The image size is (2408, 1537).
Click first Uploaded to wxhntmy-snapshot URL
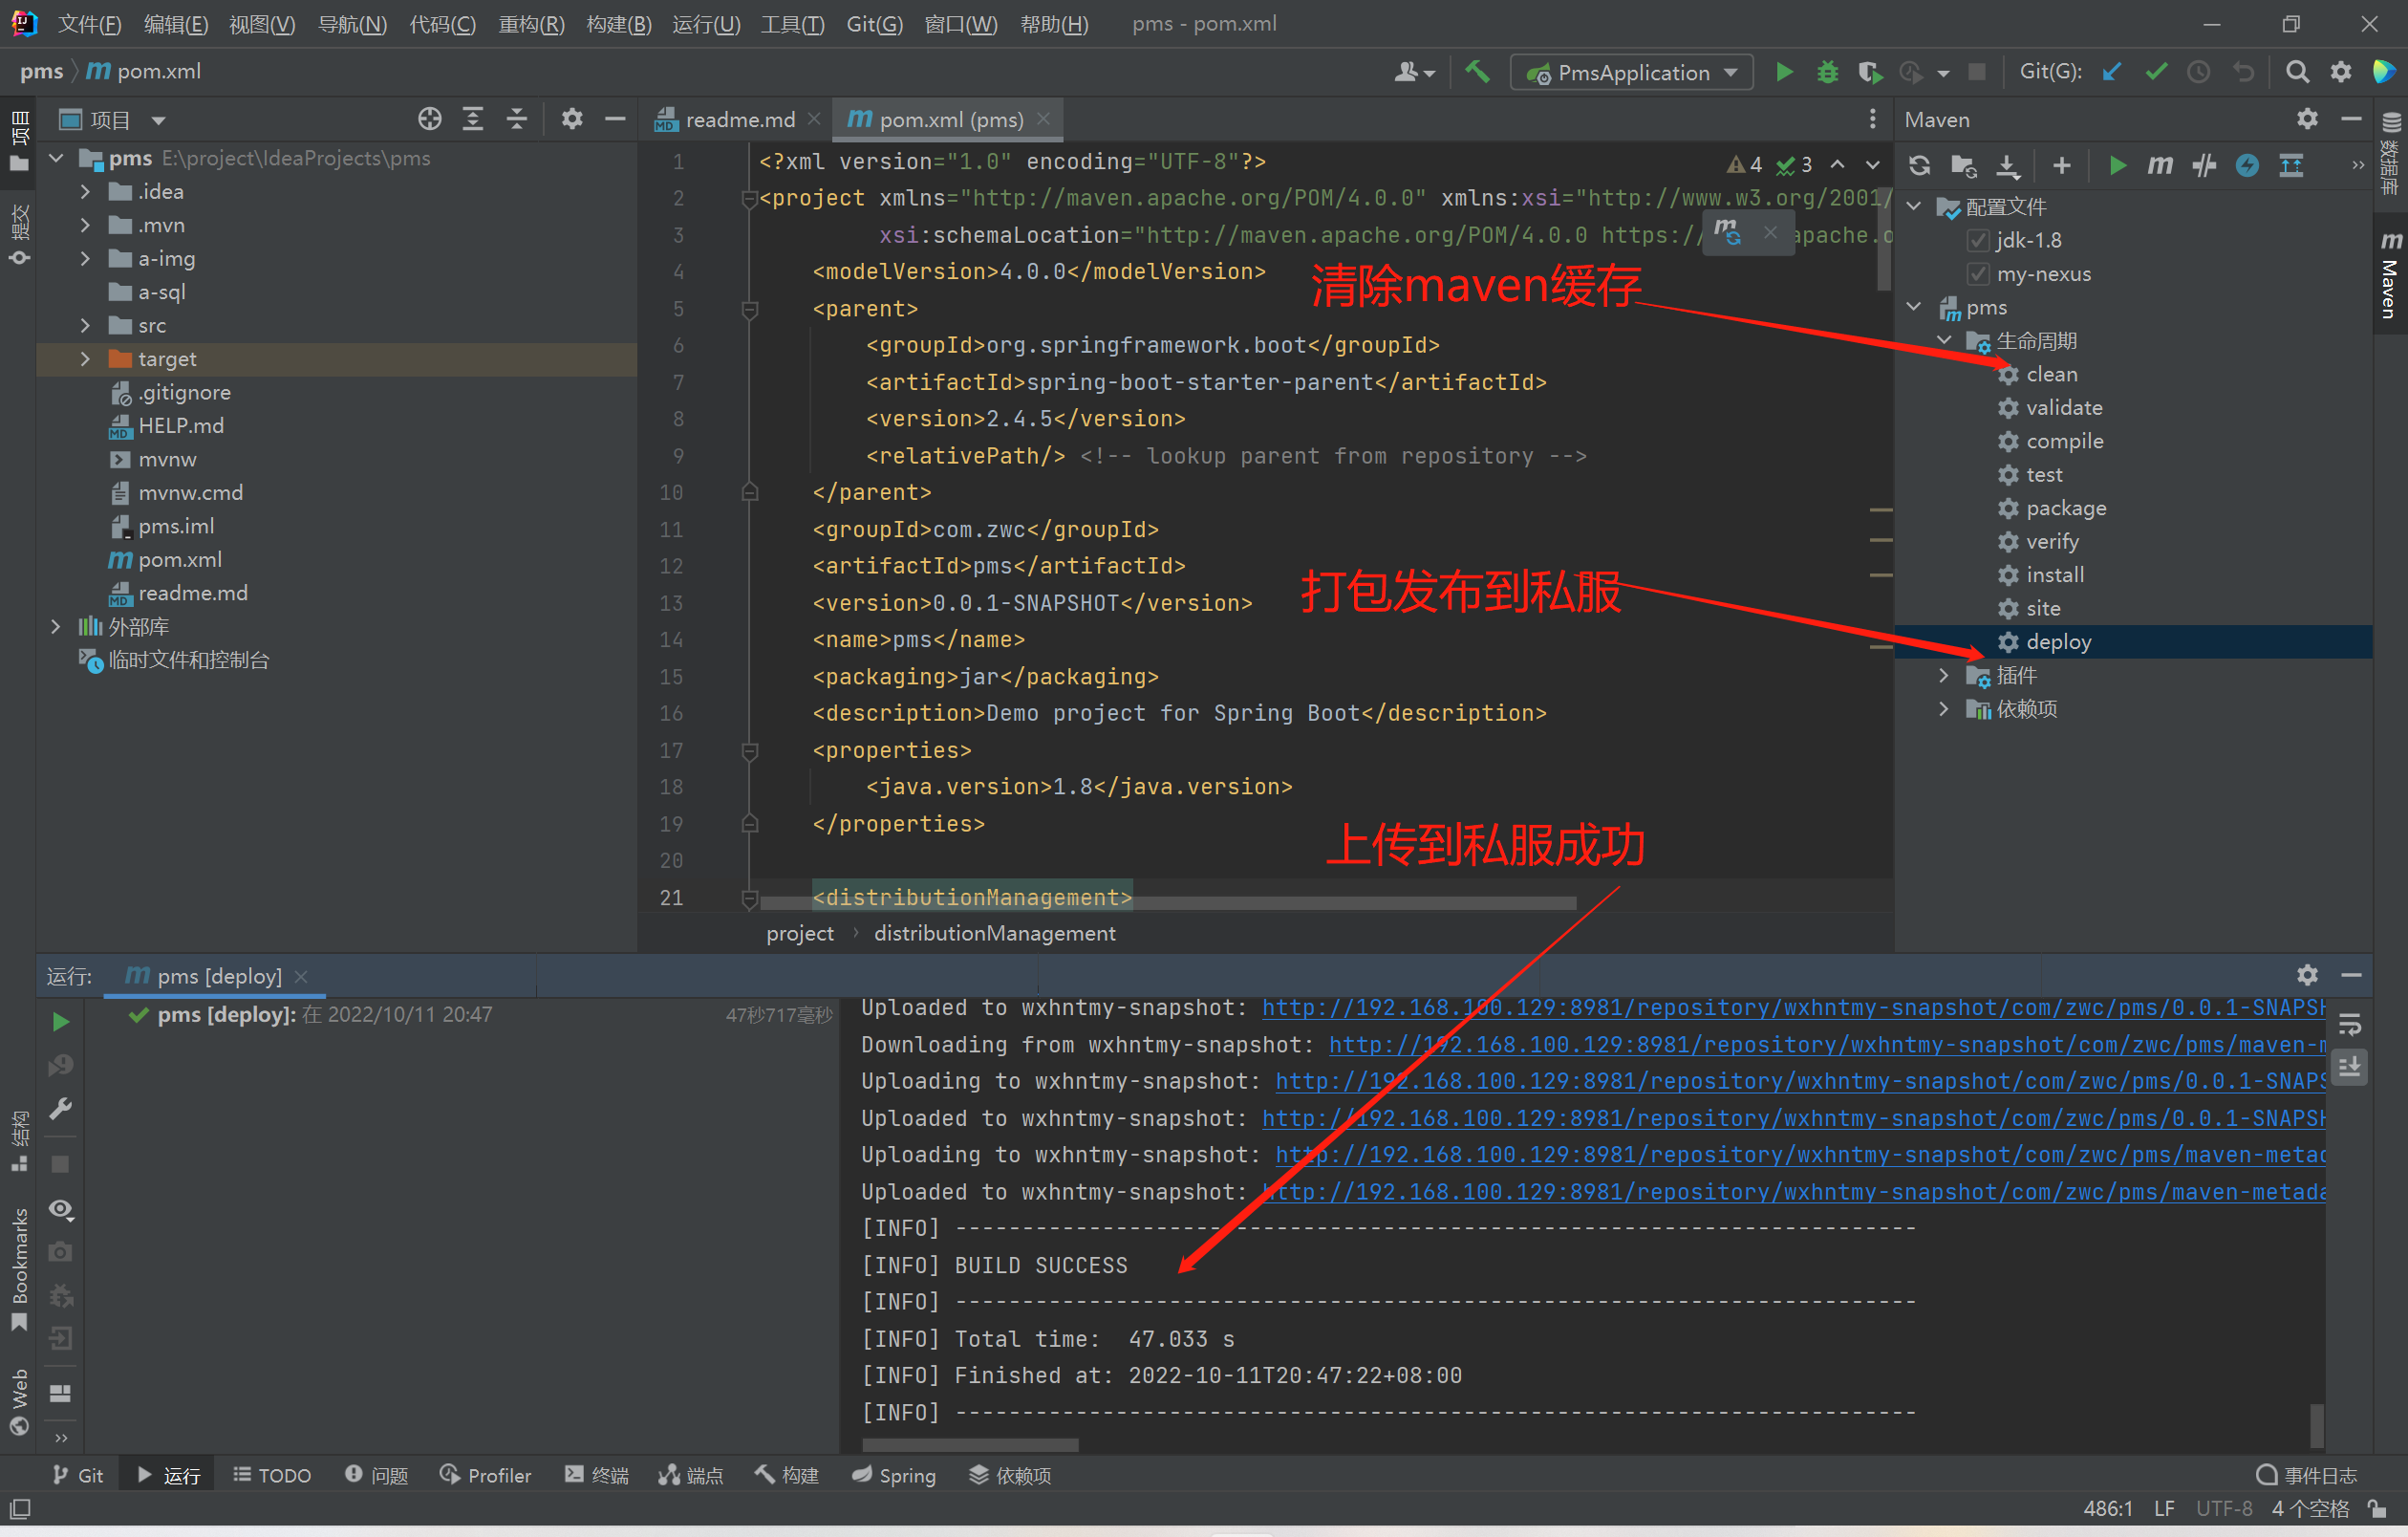1794,1007
